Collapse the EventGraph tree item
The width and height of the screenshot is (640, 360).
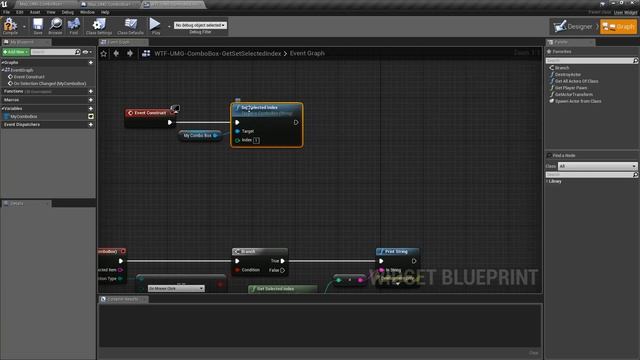tap(3, 70)
